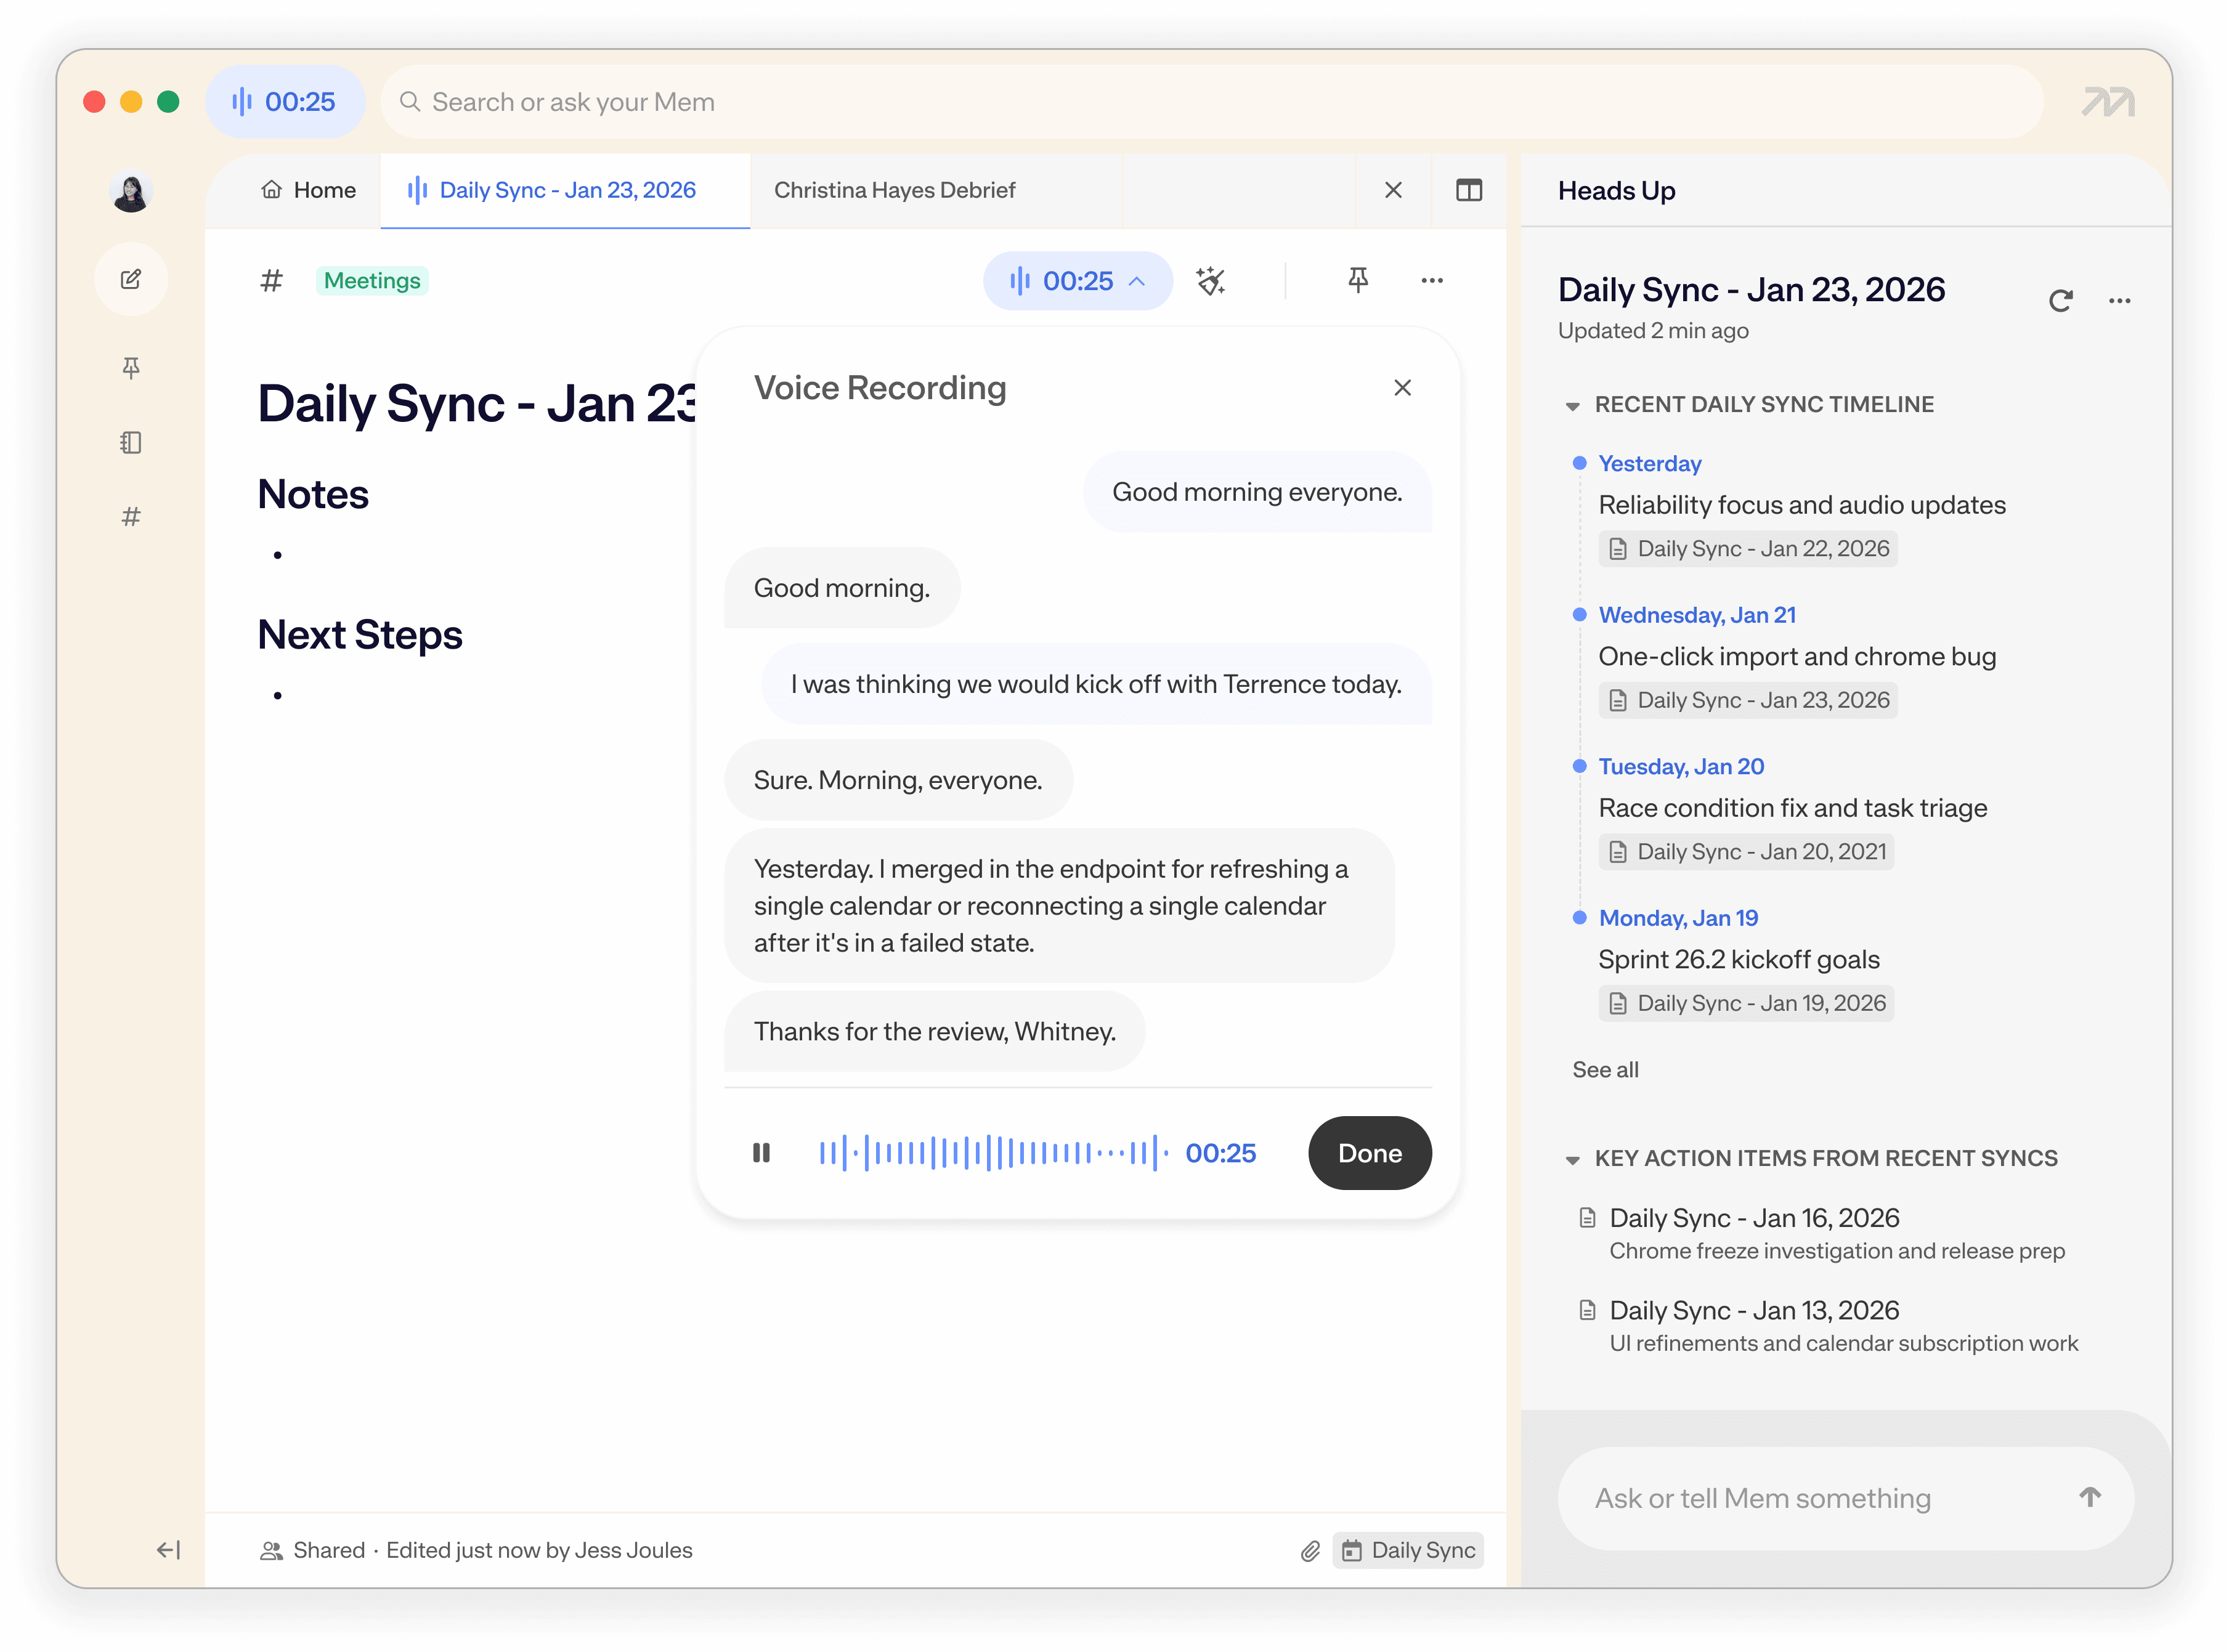The image size is (2229, 1652).
Task: Collapse the Recent Daily Sync Timeline section
Action: (x=1572, y=406)
